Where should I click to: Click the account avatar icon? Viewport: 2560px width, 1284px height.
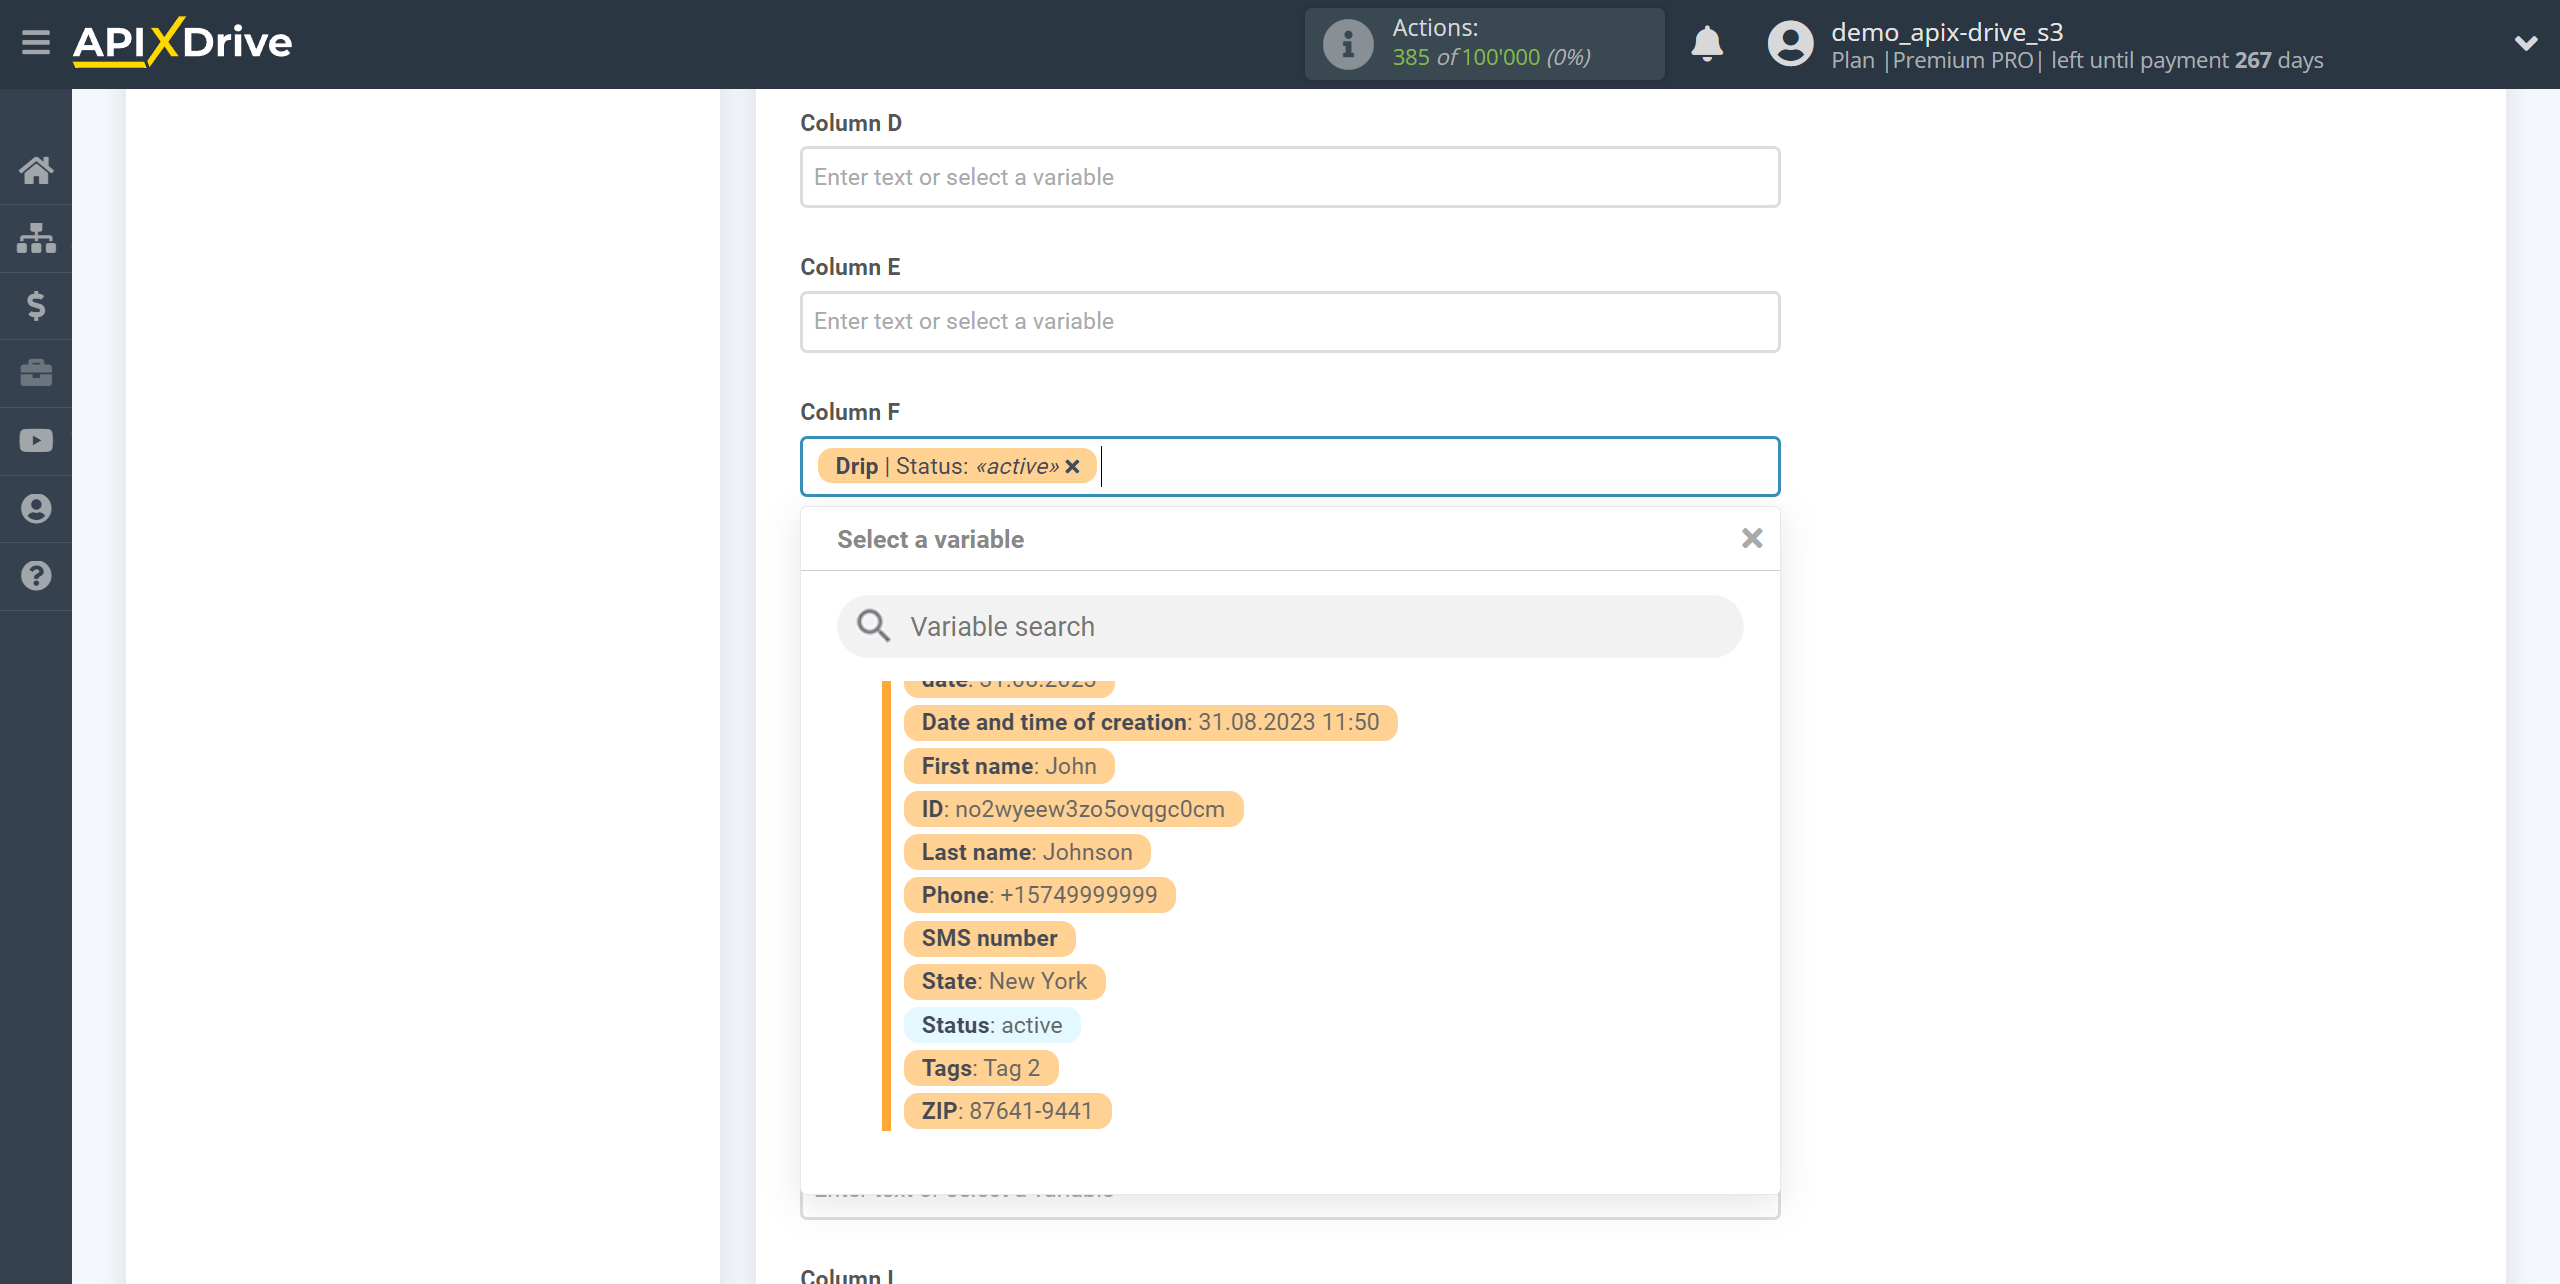pos(1790,44)
